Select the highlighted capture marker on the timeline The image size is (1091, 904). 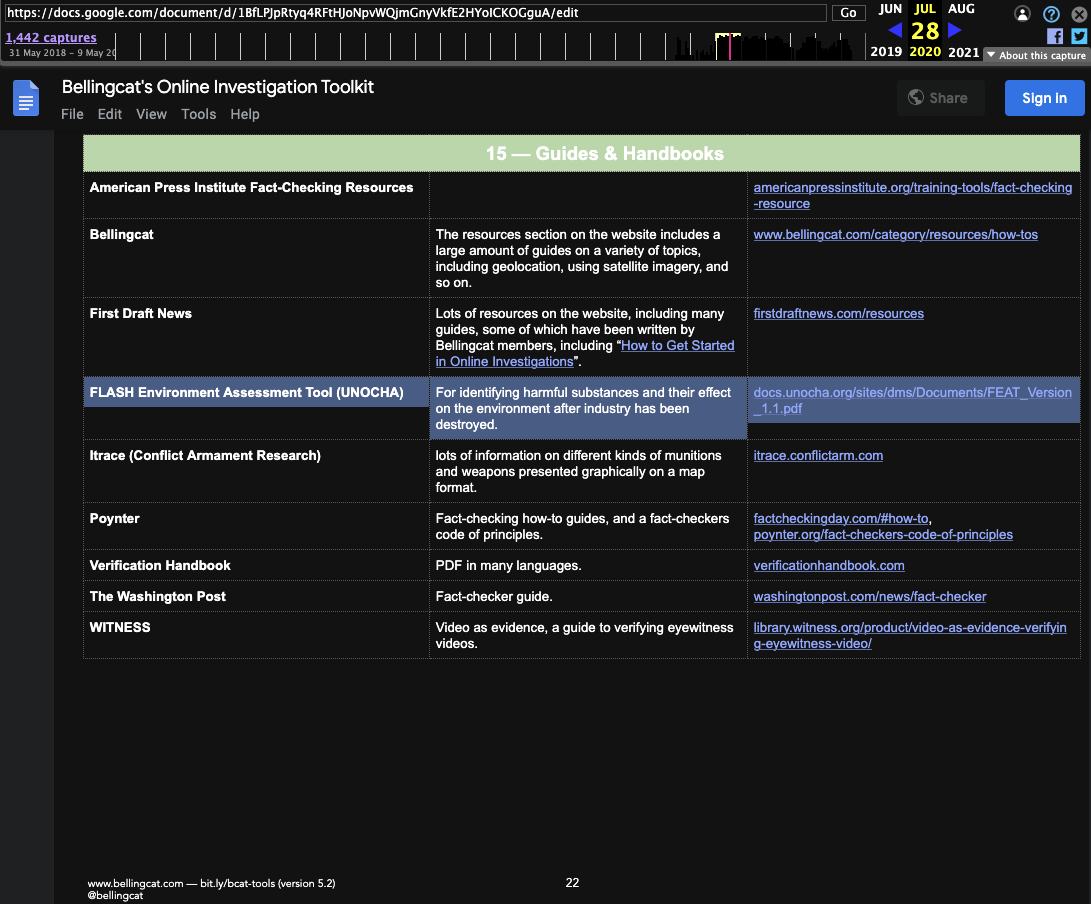[729, 47]
